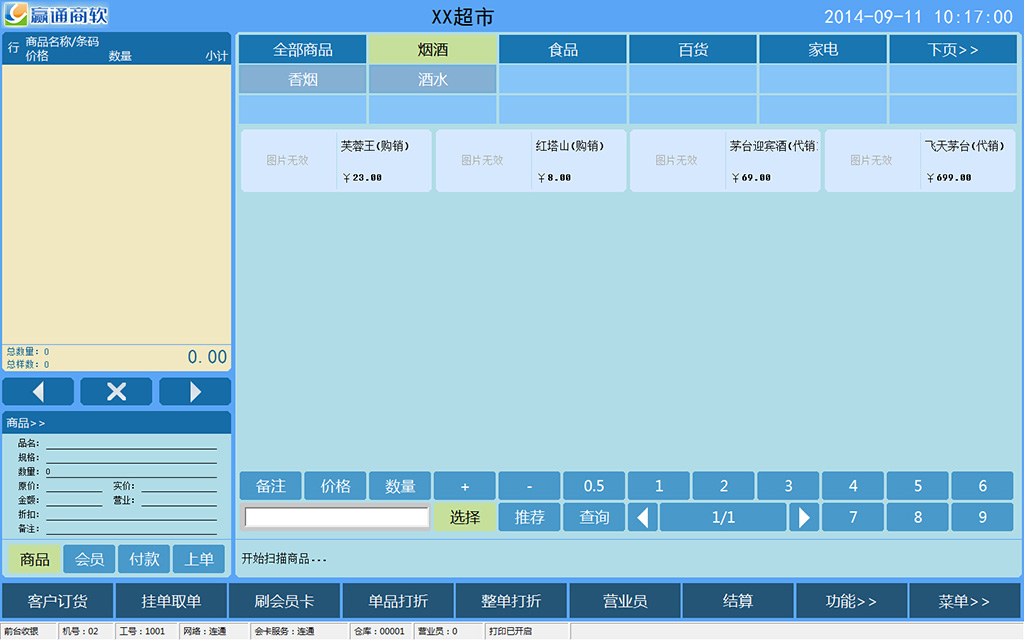
Task: Switch to the 食品 category tab
Action: [x=563, y=49]
